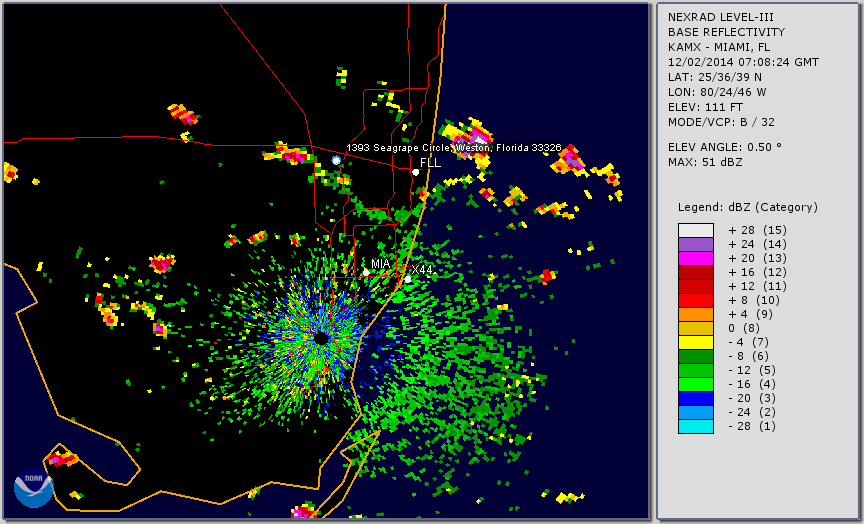Screen dimensions: 864x524
Task: Click the LON: 80/24/46 W text
Action: (717, 92)
